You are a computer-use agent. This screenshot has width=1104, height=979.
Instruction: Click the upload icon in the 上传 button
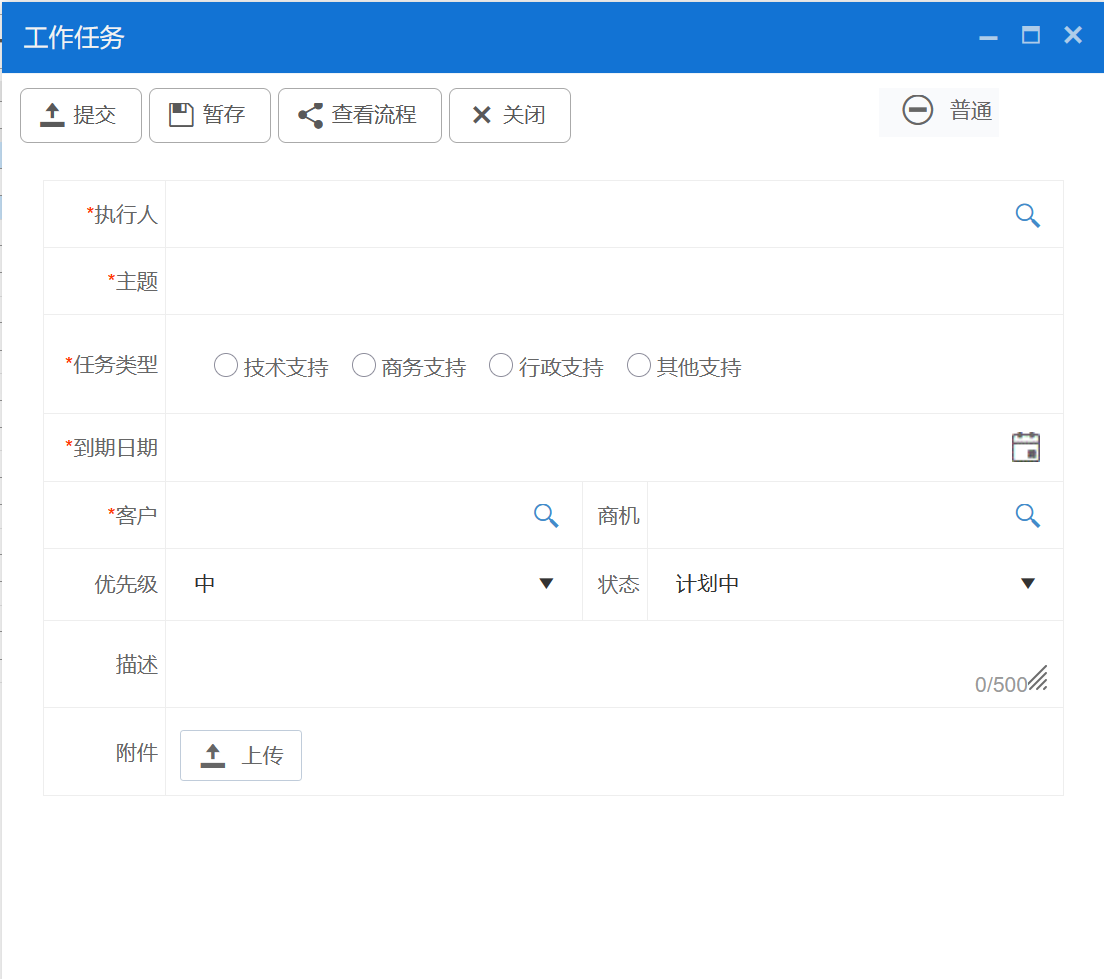(x=213, y=755)
